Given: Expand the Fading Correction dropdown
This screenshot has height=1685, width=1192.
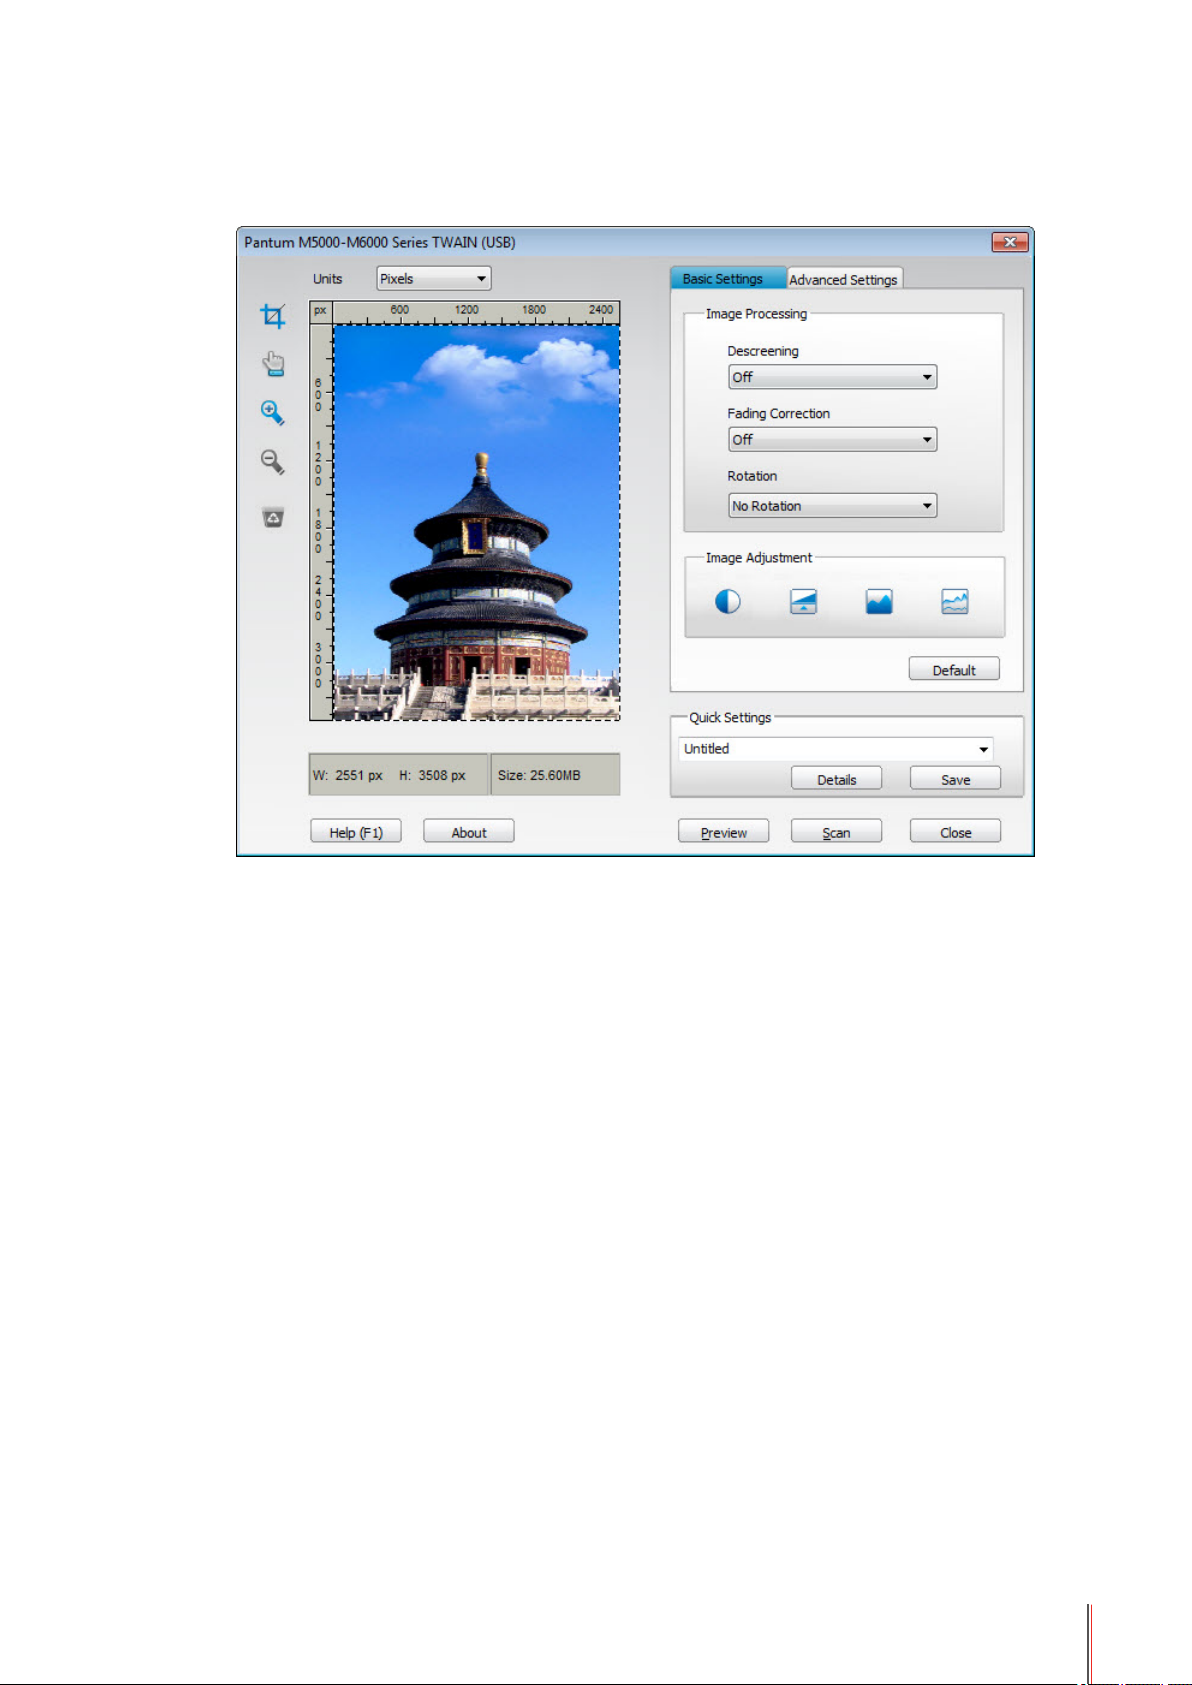Looking at the screenshot, I should [x=832, y=439].
